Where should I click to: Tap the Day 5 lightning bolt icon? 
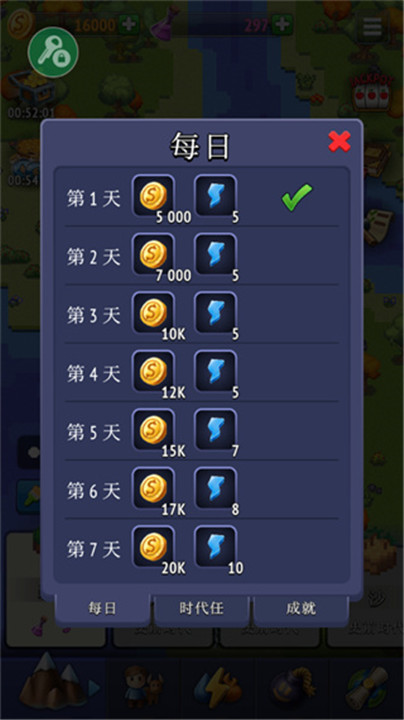[x=216, y=430]
